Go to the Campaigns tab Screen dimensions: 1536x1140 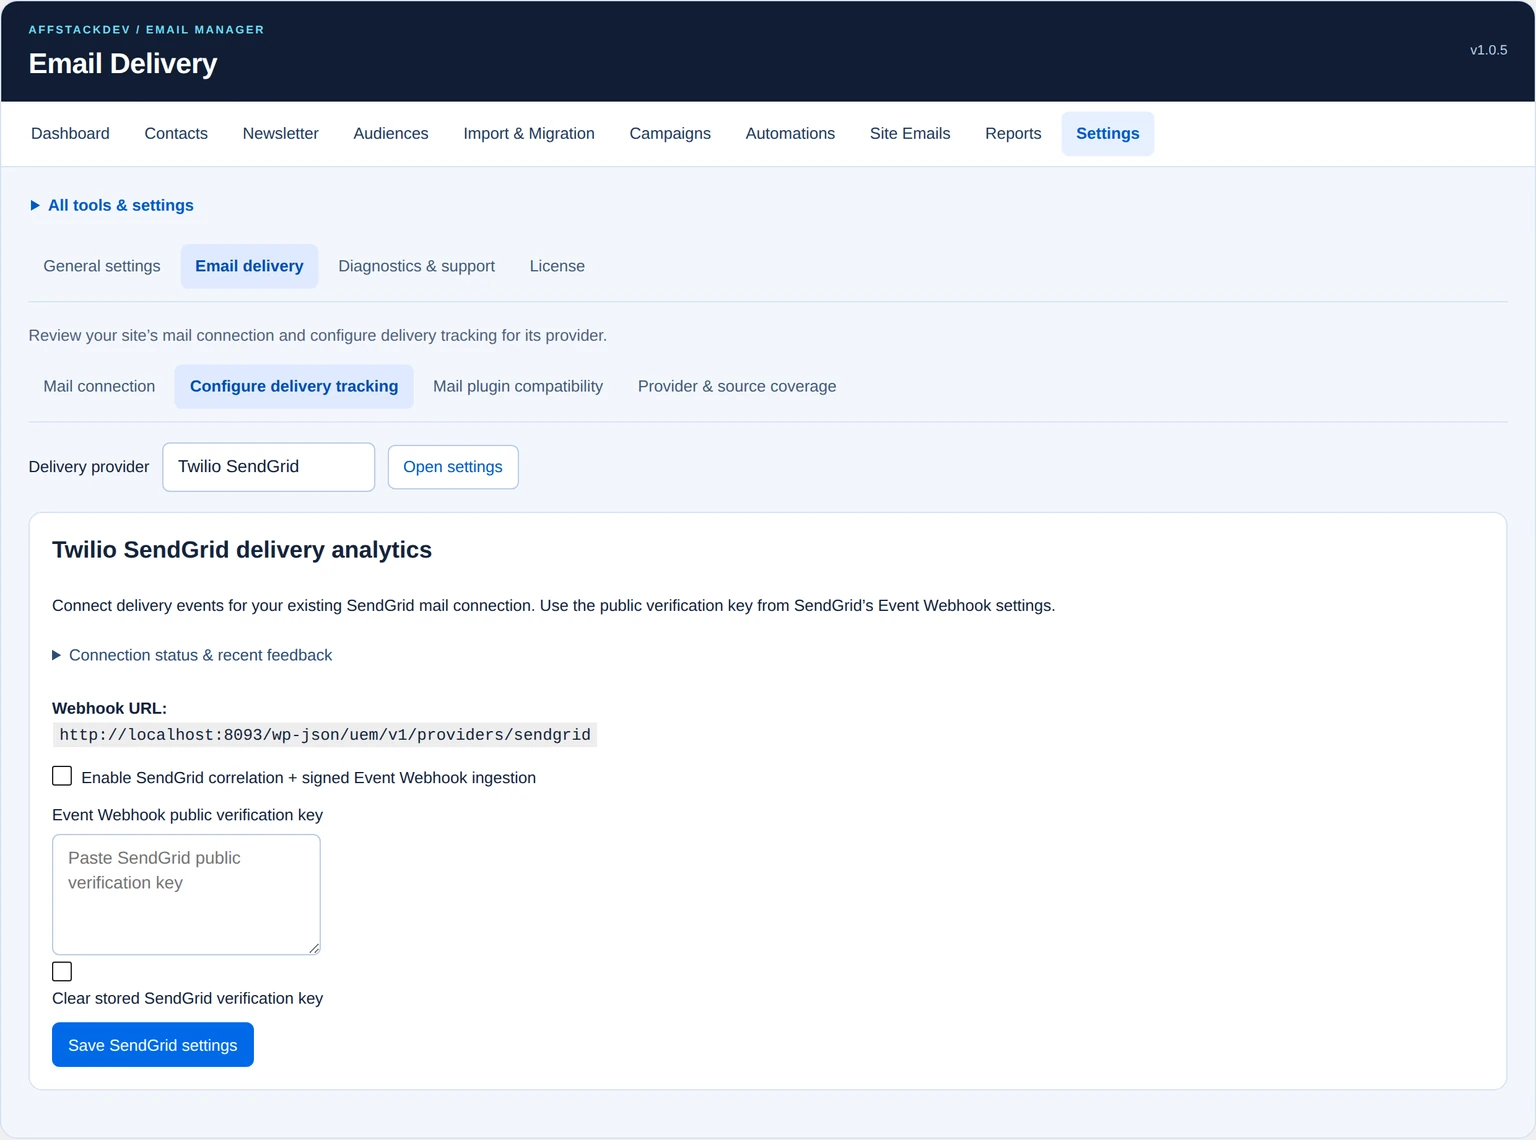(670, 134)
